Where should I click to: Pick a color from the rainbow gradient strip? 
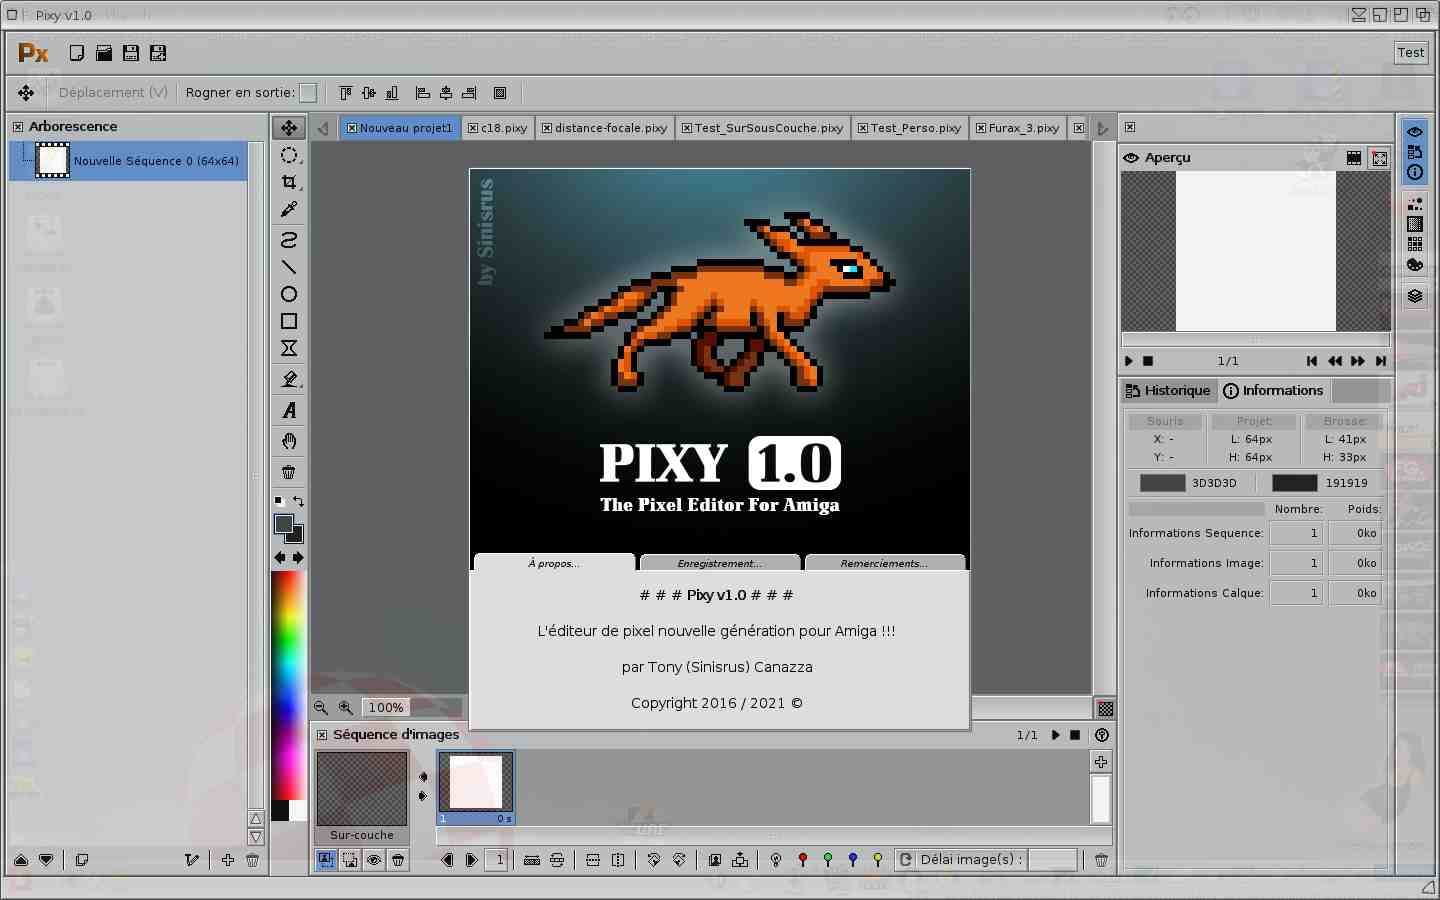click(289, 680)
